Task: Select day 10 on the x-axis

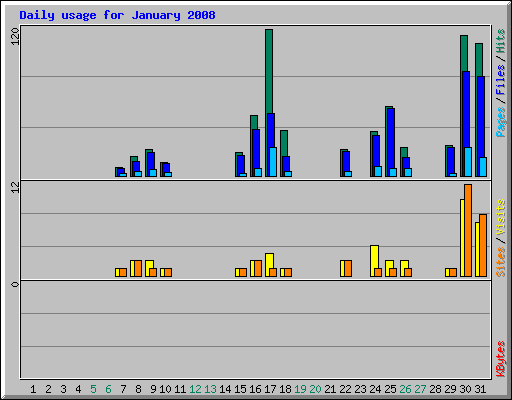Action: pos(165,389)
